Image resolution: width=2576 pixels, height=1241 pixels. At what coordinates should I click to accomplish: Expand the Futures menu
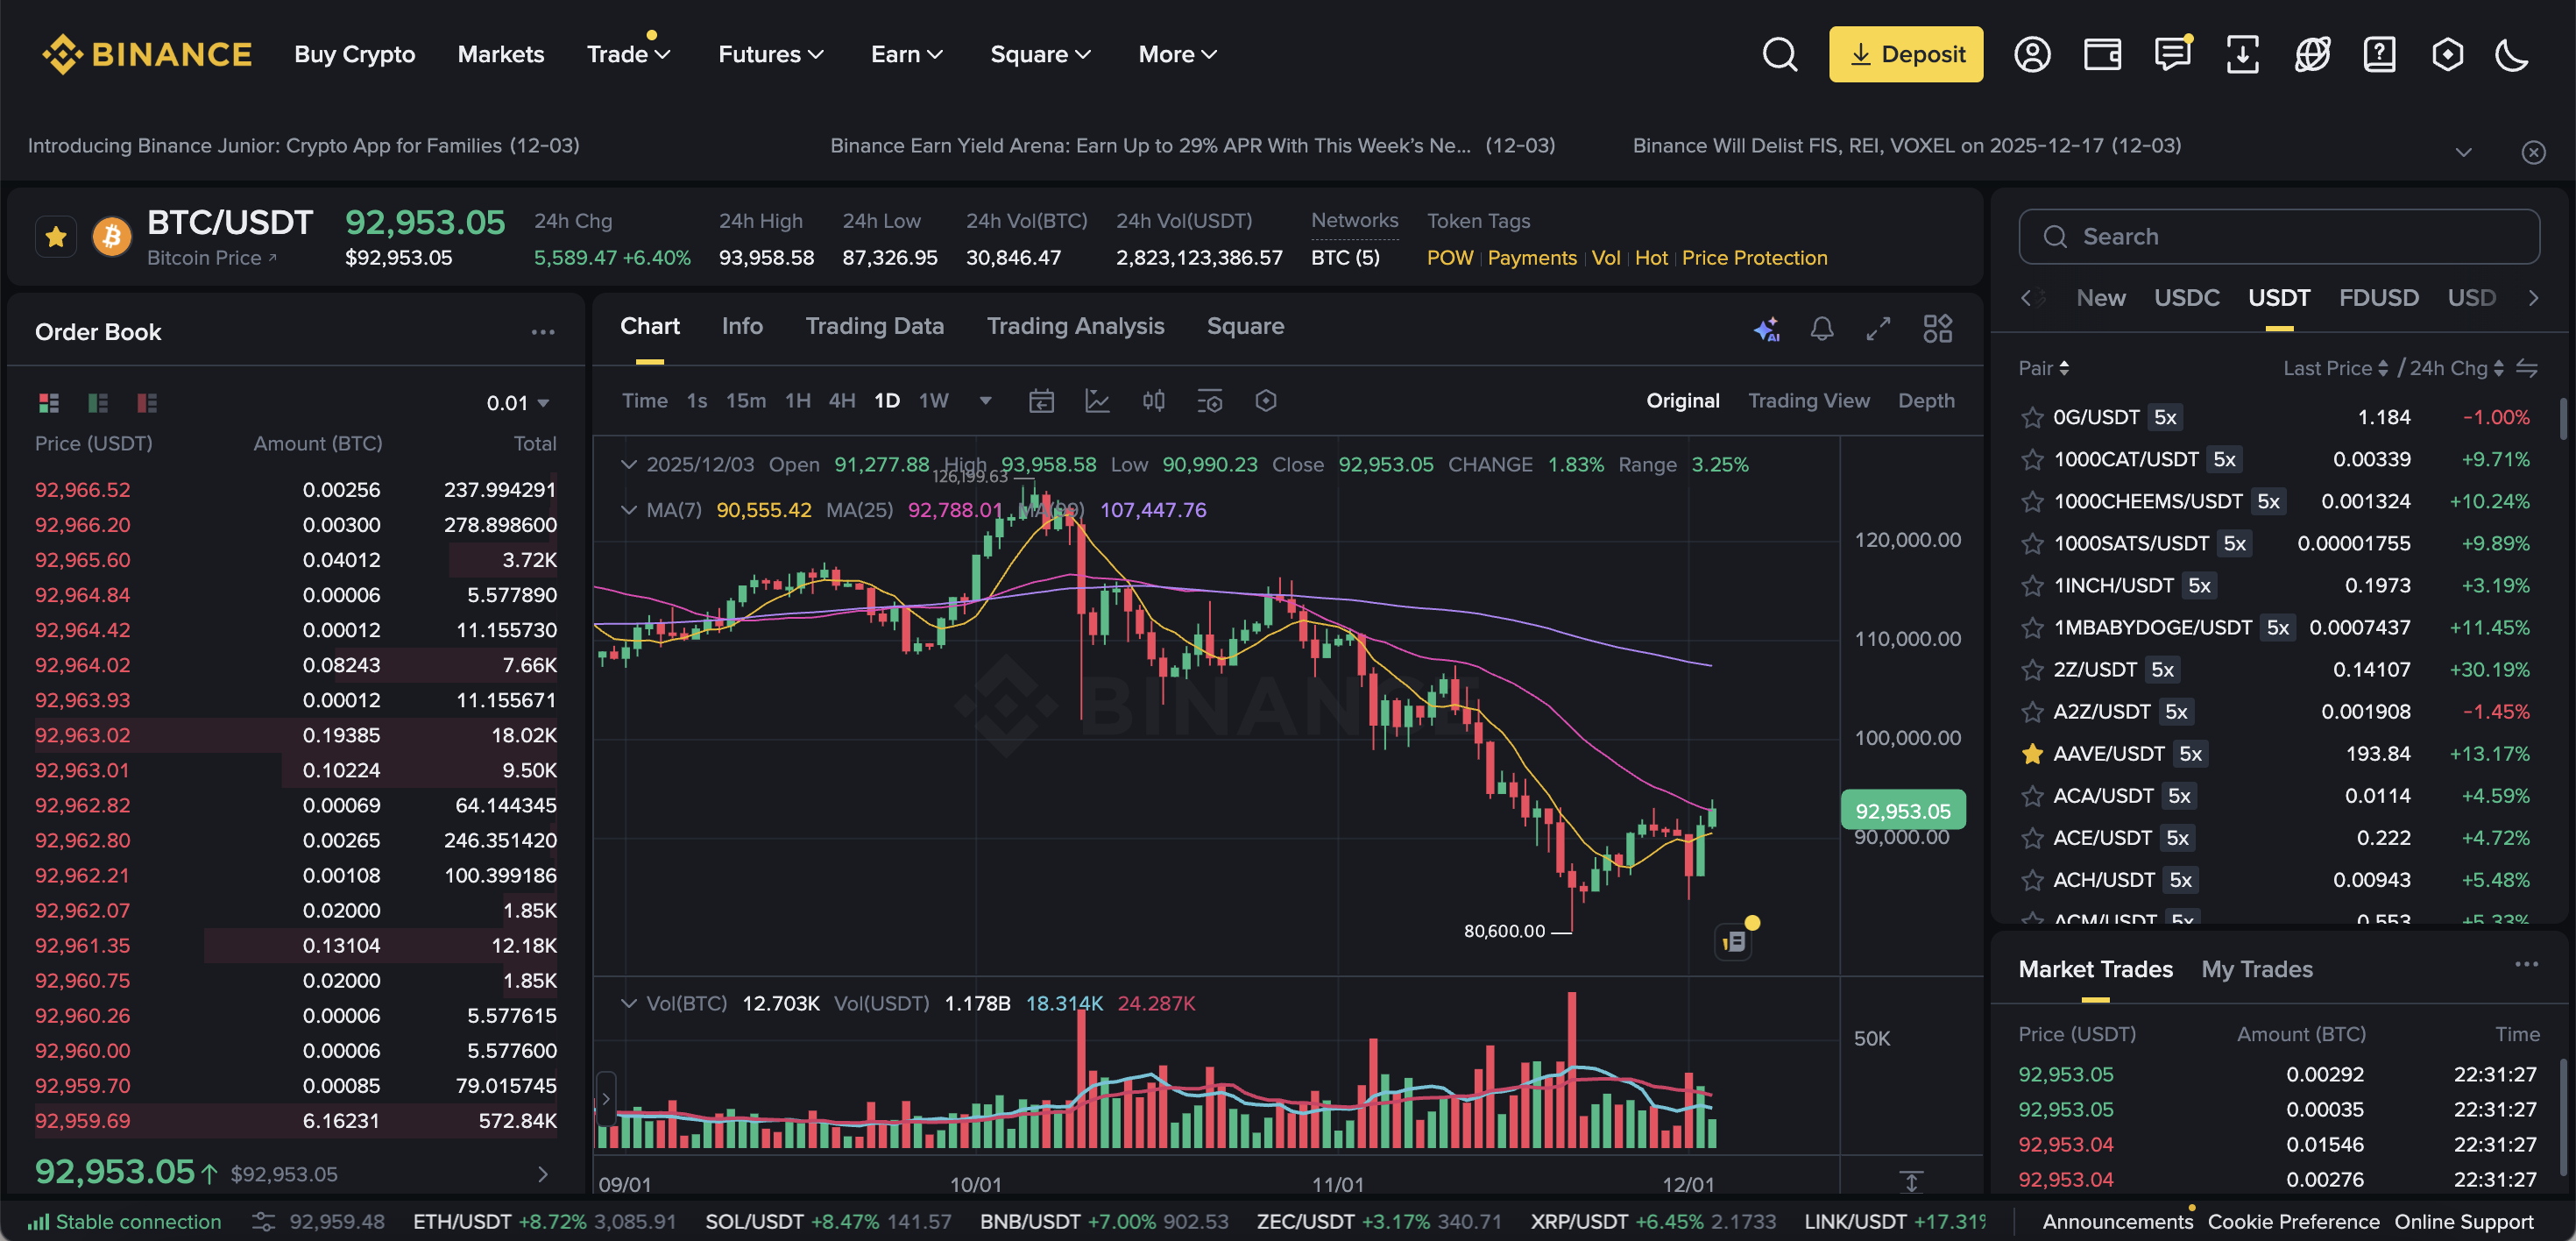pyautogui.click(x=770, y=54)
